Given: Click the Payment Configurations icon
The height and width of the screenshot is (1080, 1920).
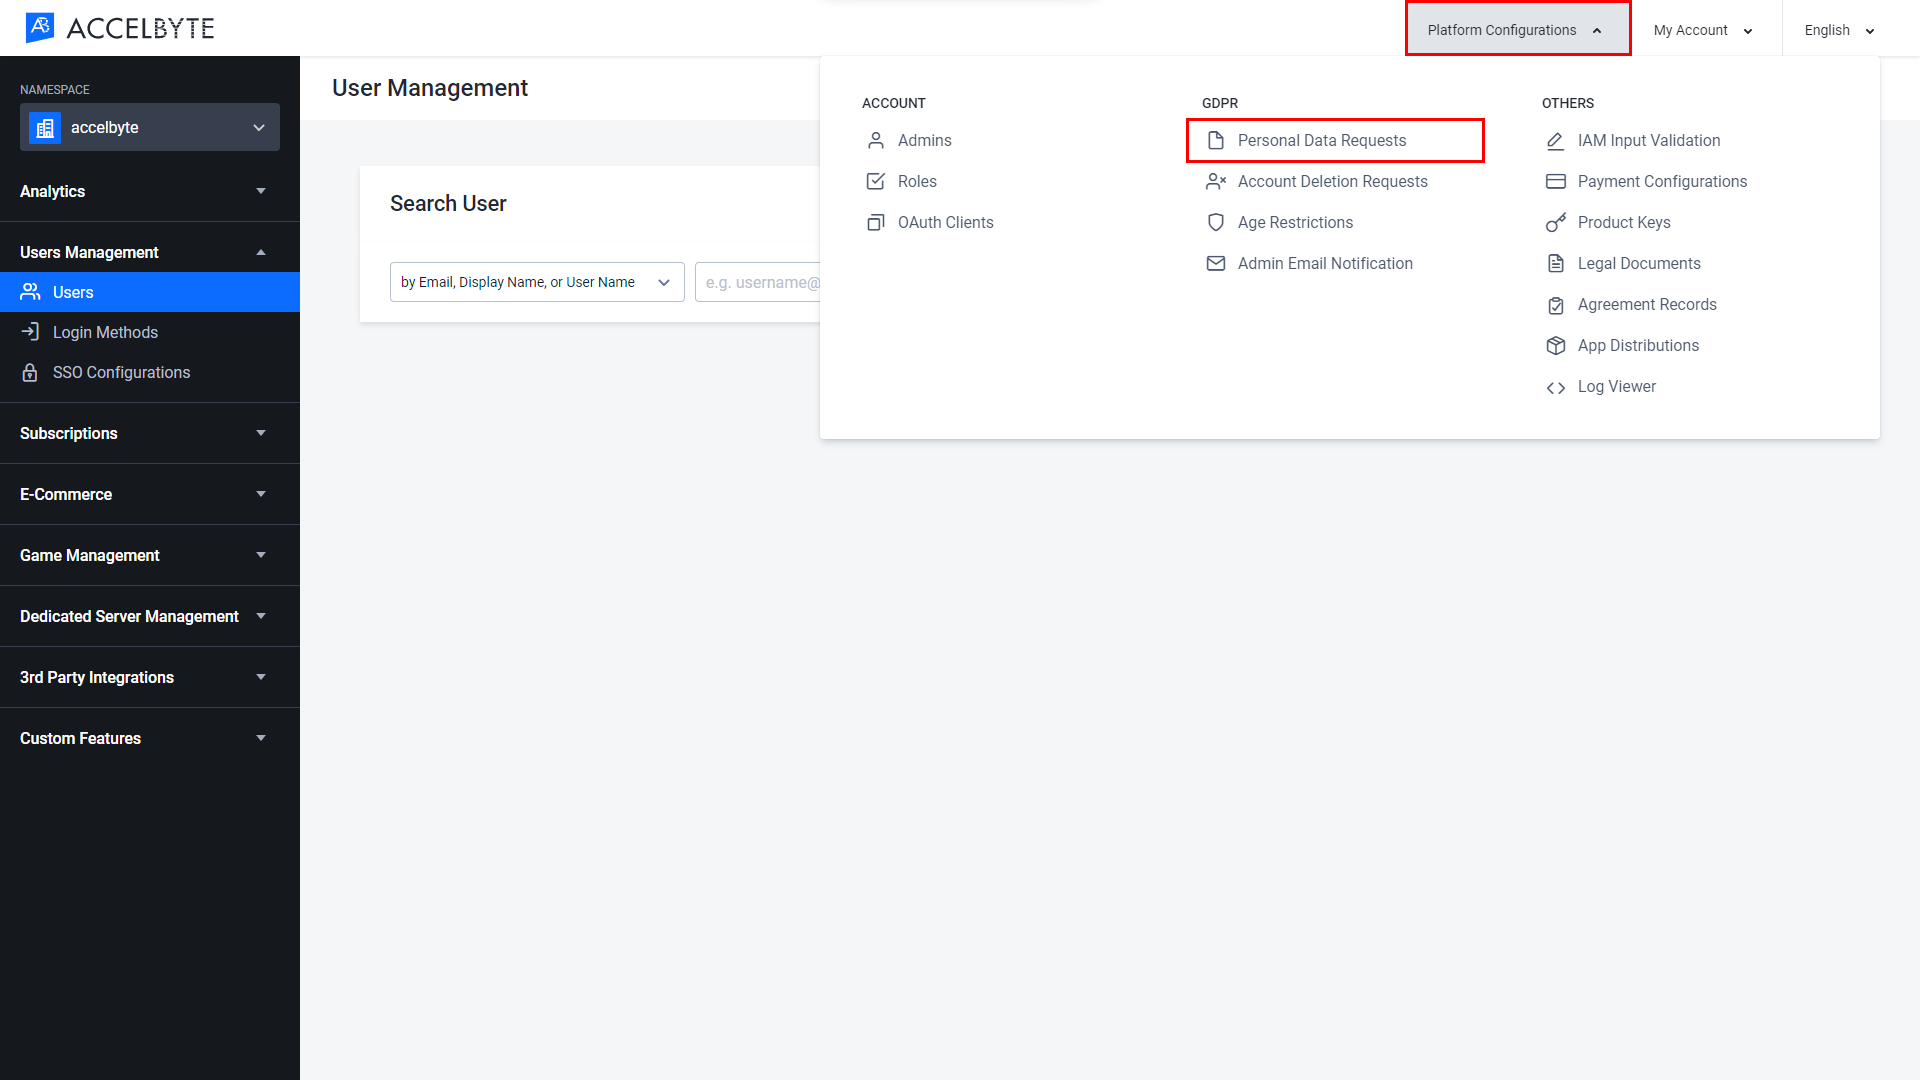Looking at the screenshot, I should 1556,181.
